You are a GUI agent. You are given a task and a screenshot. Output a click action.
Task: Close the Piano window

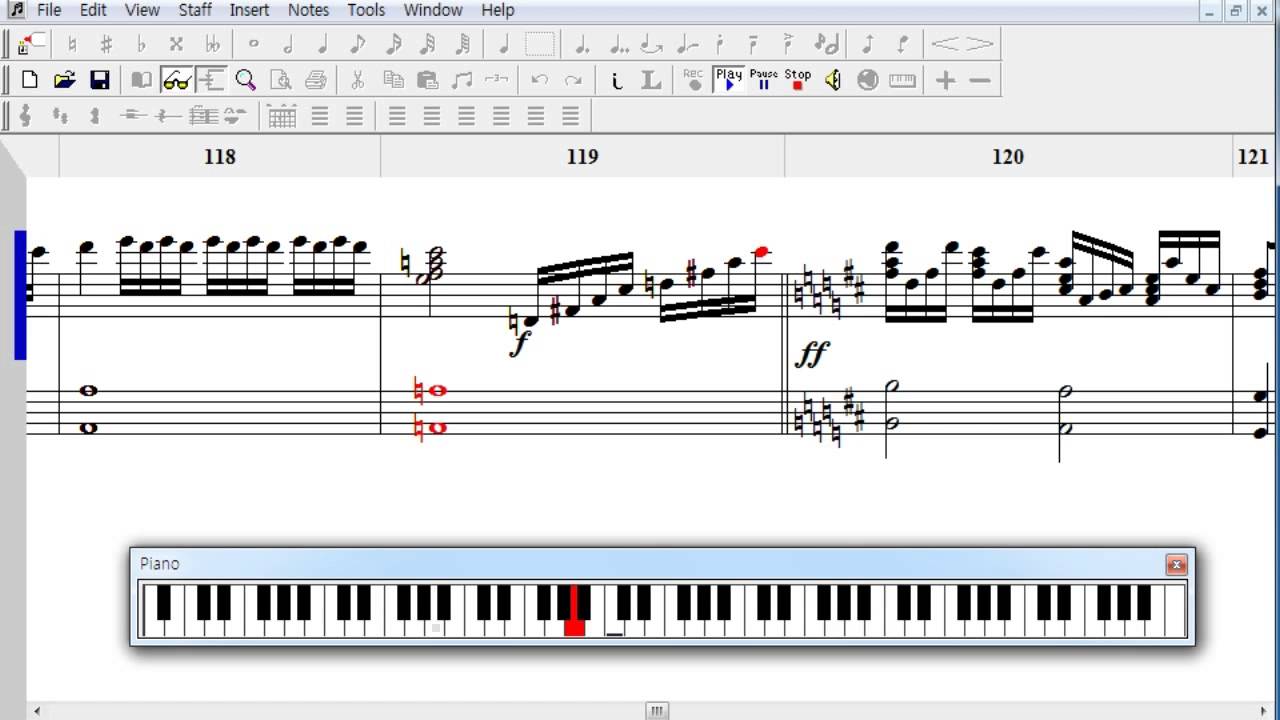pyautogui.click(x=1177, y=565)
